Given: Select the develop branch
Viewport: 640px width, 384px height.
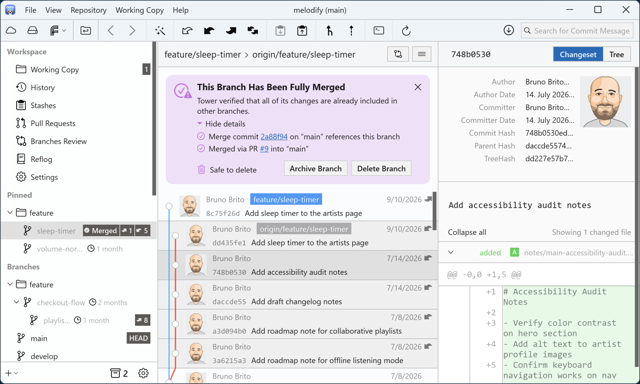Looking at the screenshot, I should pos(80,356).
